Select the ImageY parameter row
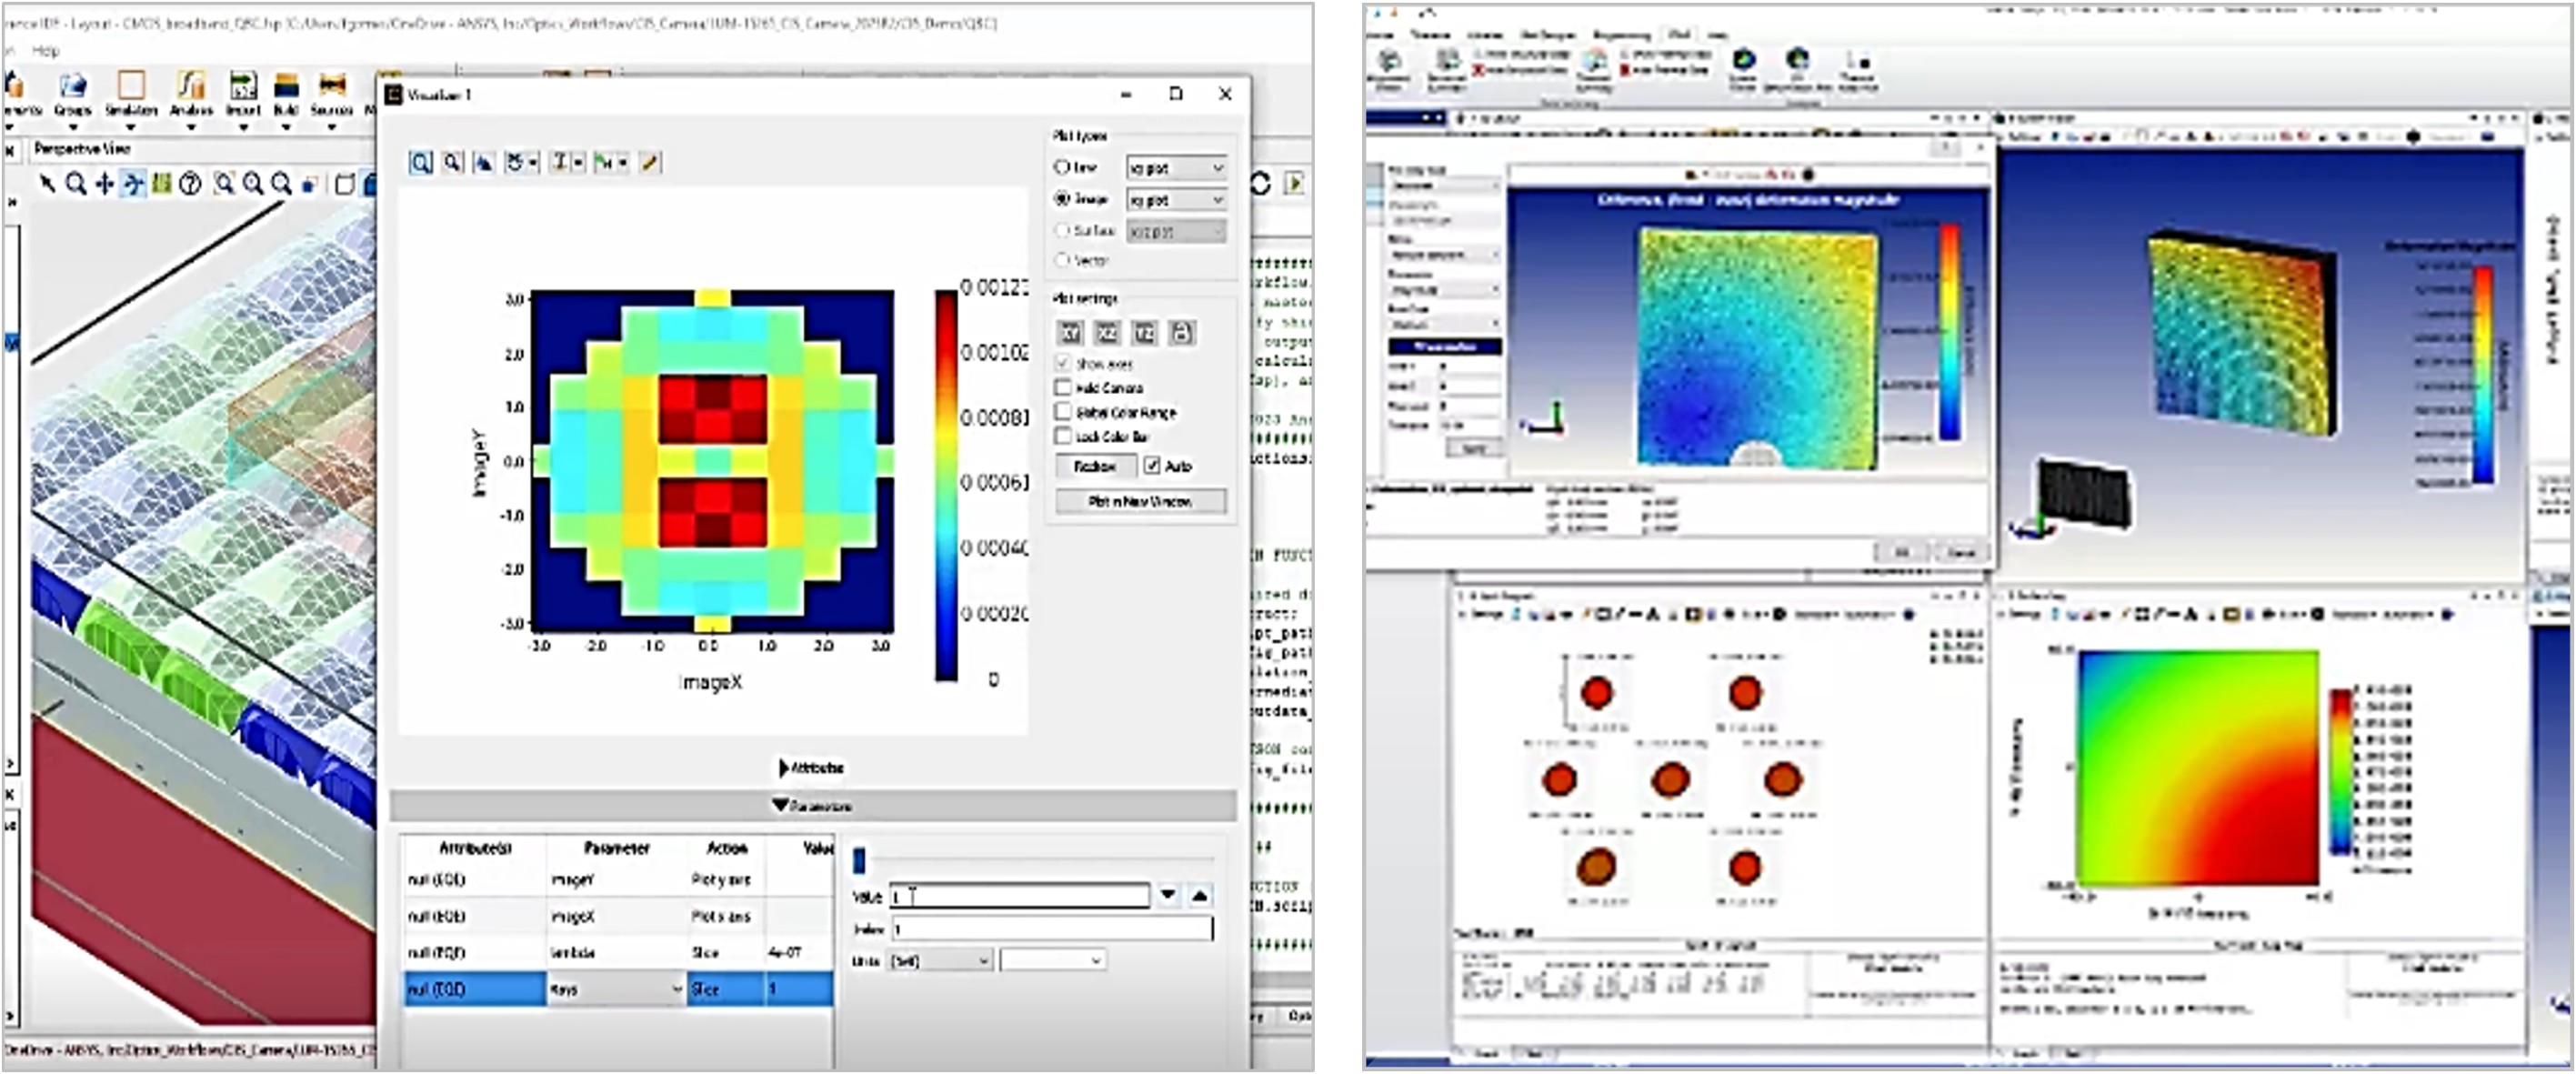 618,880
